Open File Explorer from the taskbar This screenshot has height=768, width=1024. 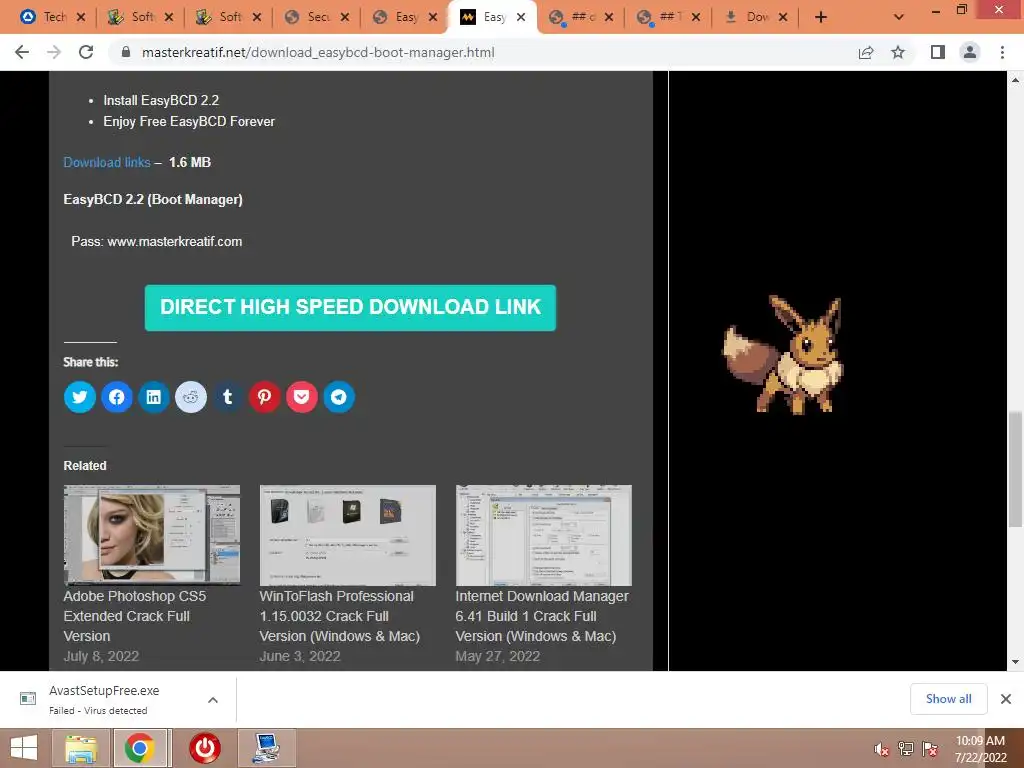81,748
